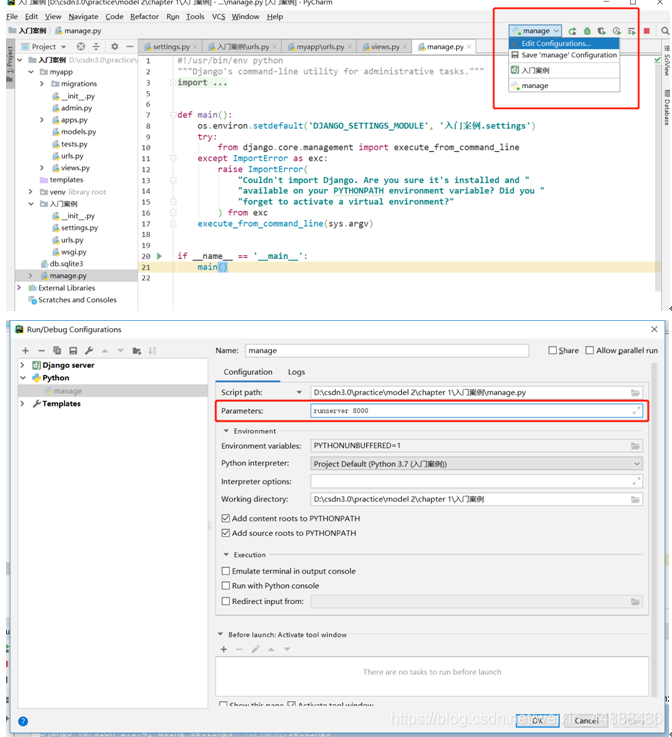
Task: Click Sort configurations icon
Action: [152, 351]
